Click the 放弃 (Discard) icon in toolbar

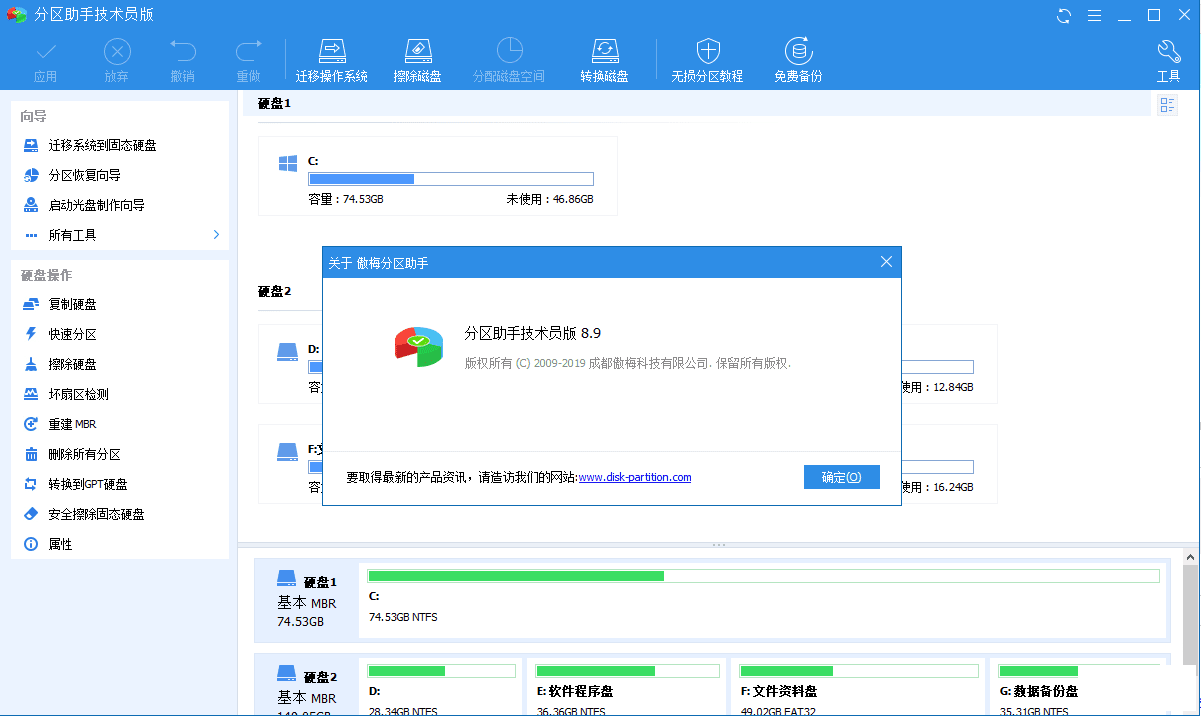point(117,51)
